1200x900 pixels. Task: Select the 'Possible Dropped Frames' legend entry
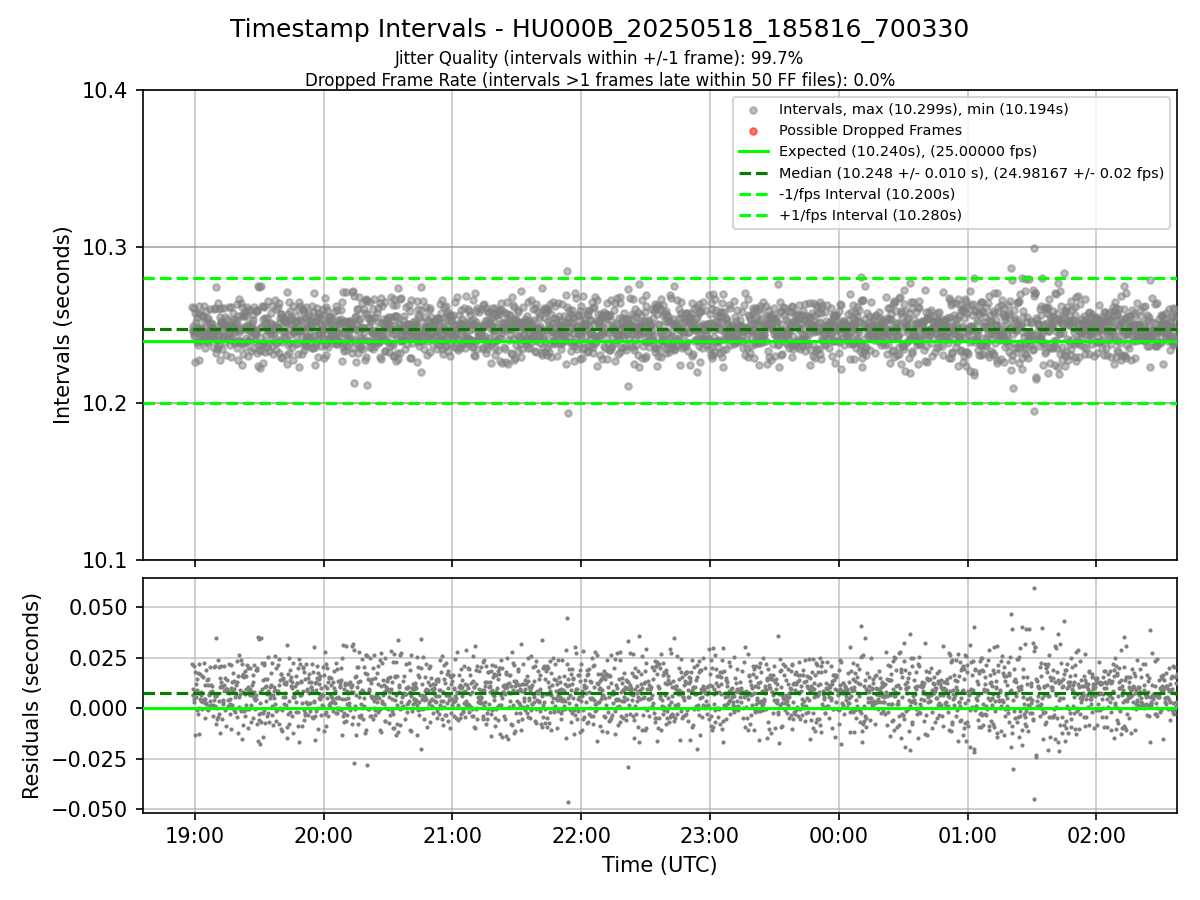[851, 130]
